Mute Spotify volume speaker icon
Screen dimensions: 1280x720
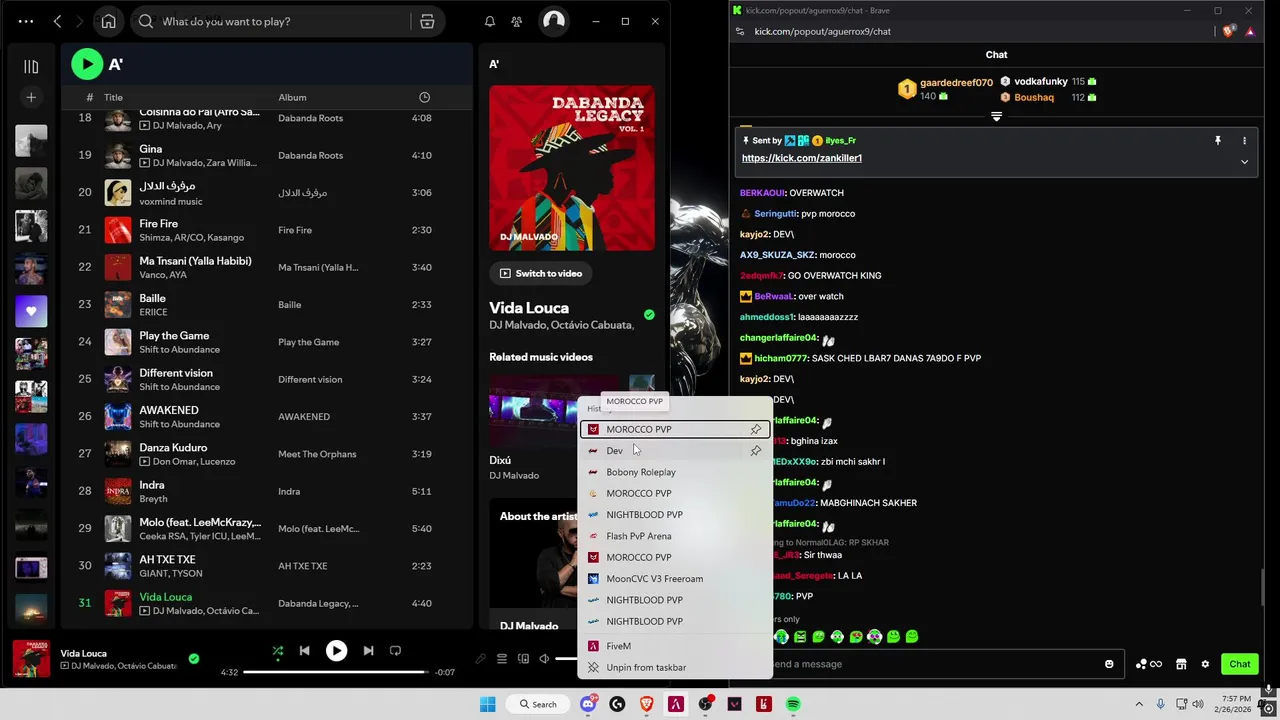coord(544,659)
